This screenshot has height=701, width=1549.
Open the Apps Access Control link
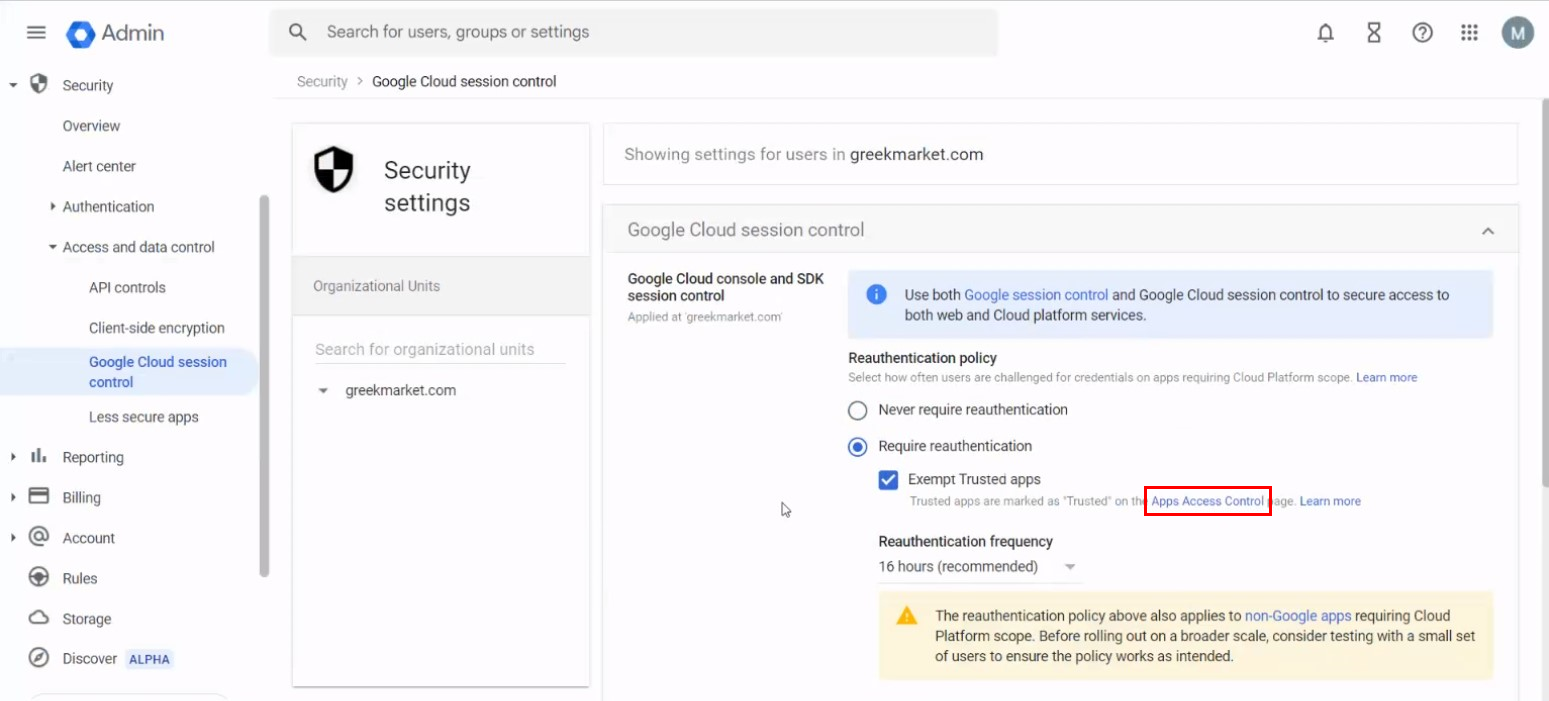[1207, 501]
